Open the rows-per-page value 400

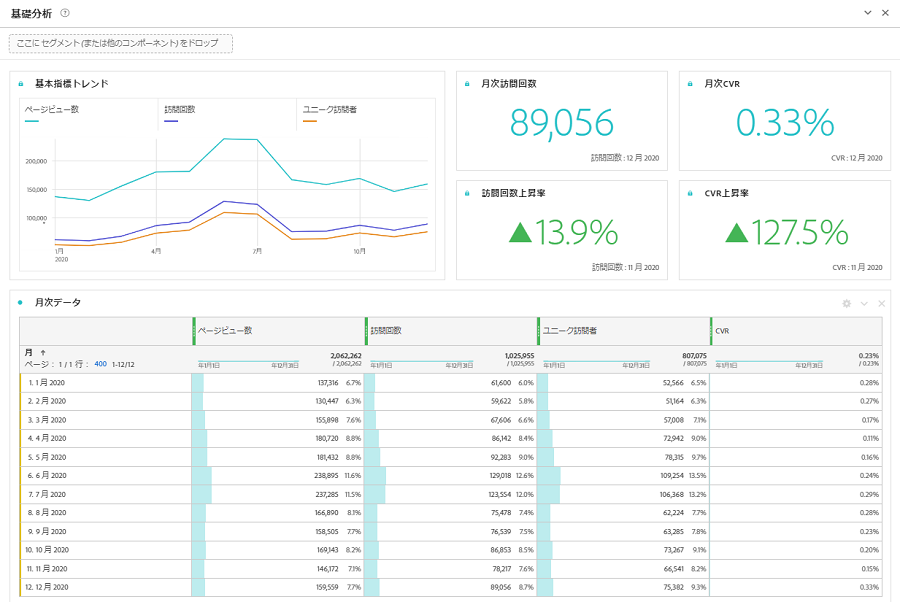100,364
